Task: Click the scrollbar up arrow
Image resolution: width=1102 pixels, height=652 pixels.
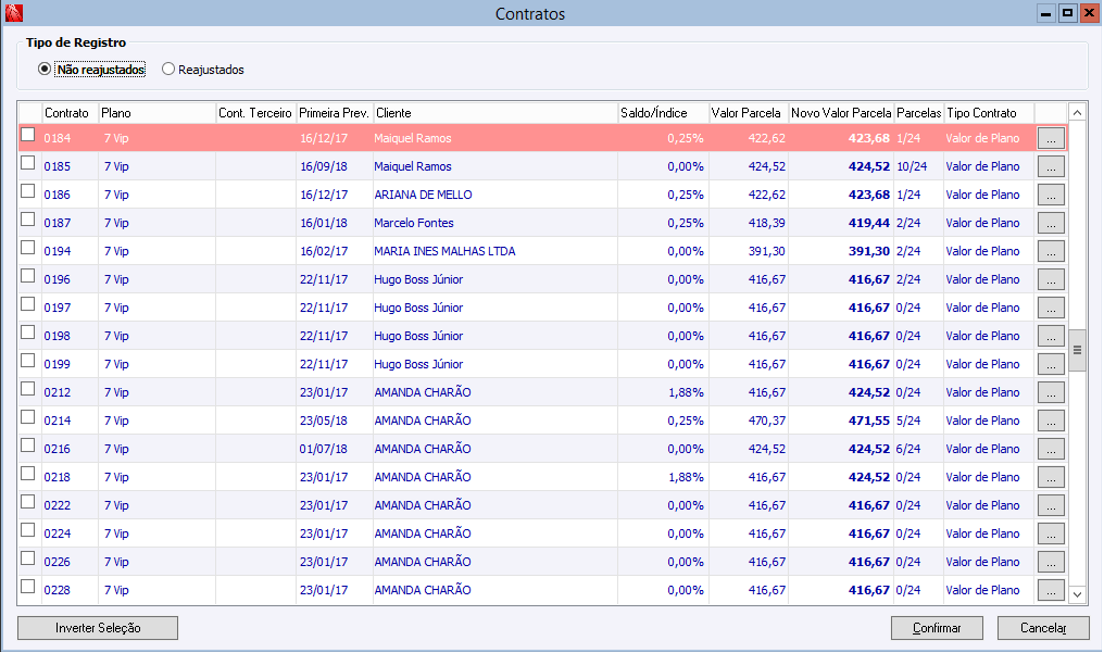Action: coord(1077,112)
